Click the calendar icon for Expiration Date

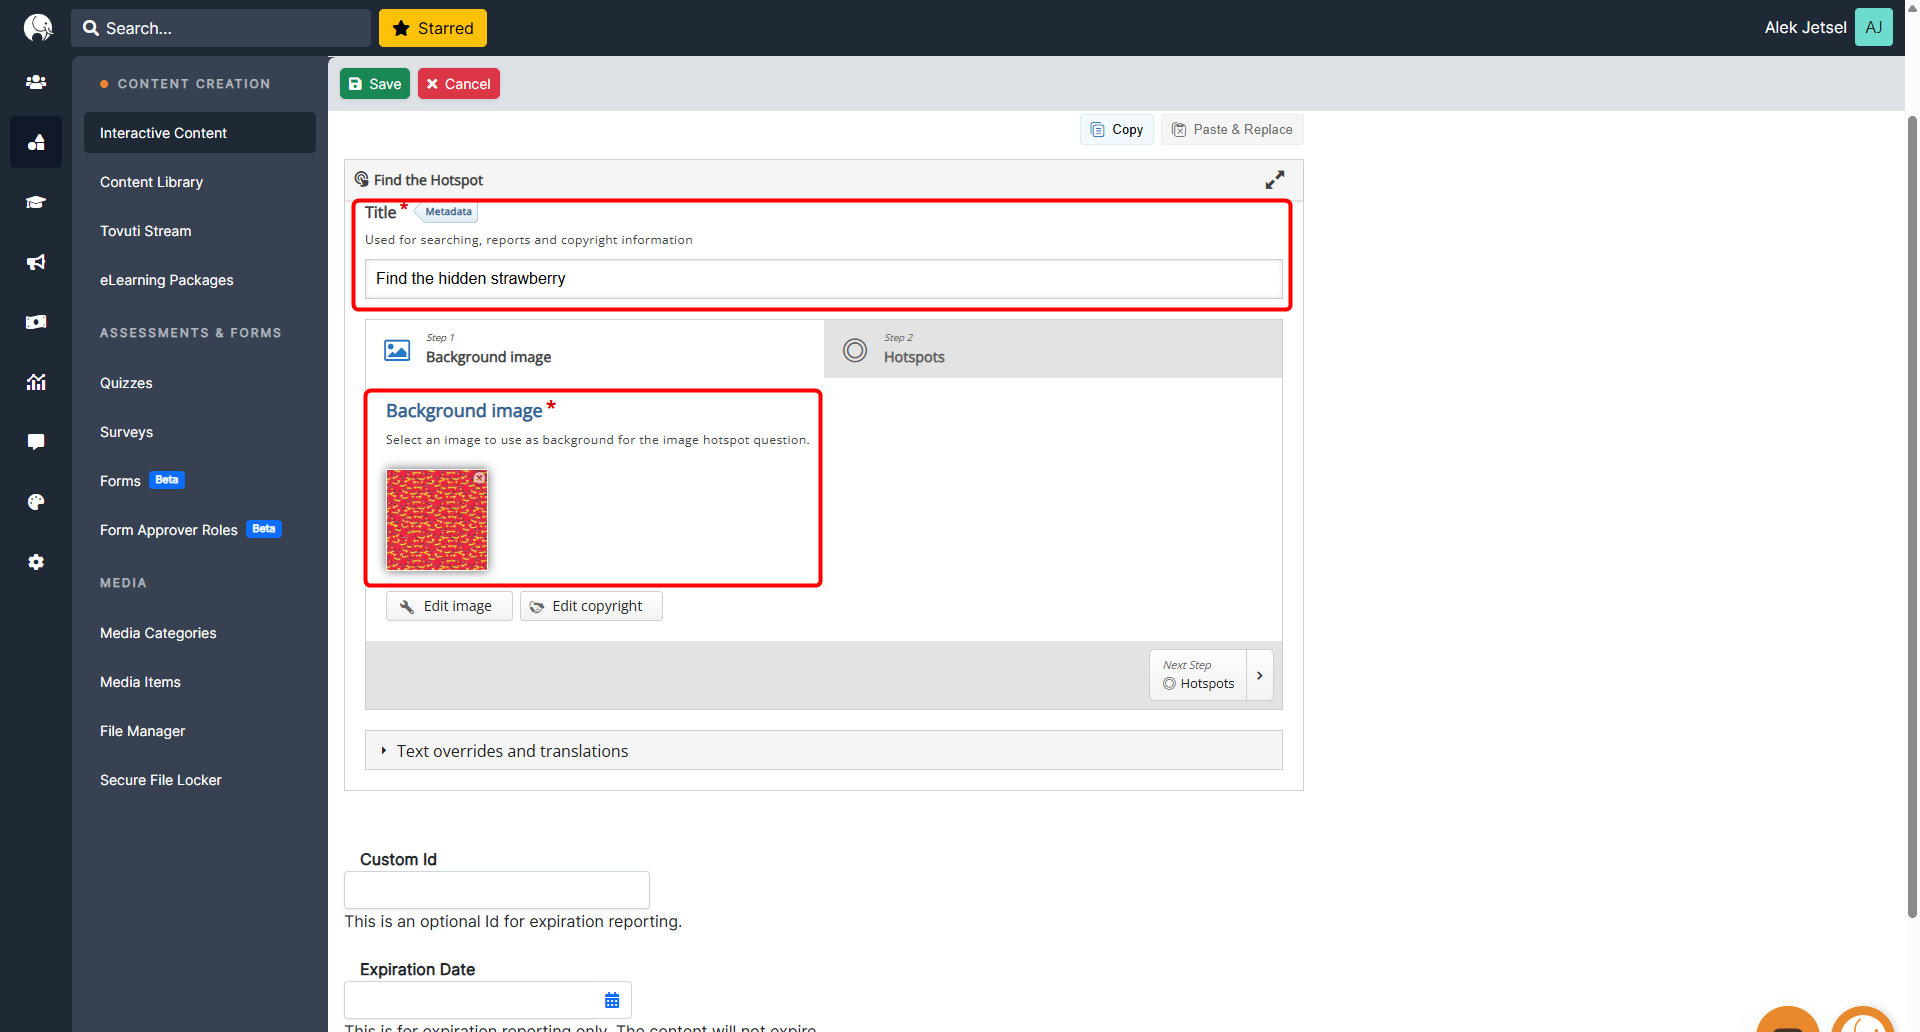click(x=612, y=1000)
